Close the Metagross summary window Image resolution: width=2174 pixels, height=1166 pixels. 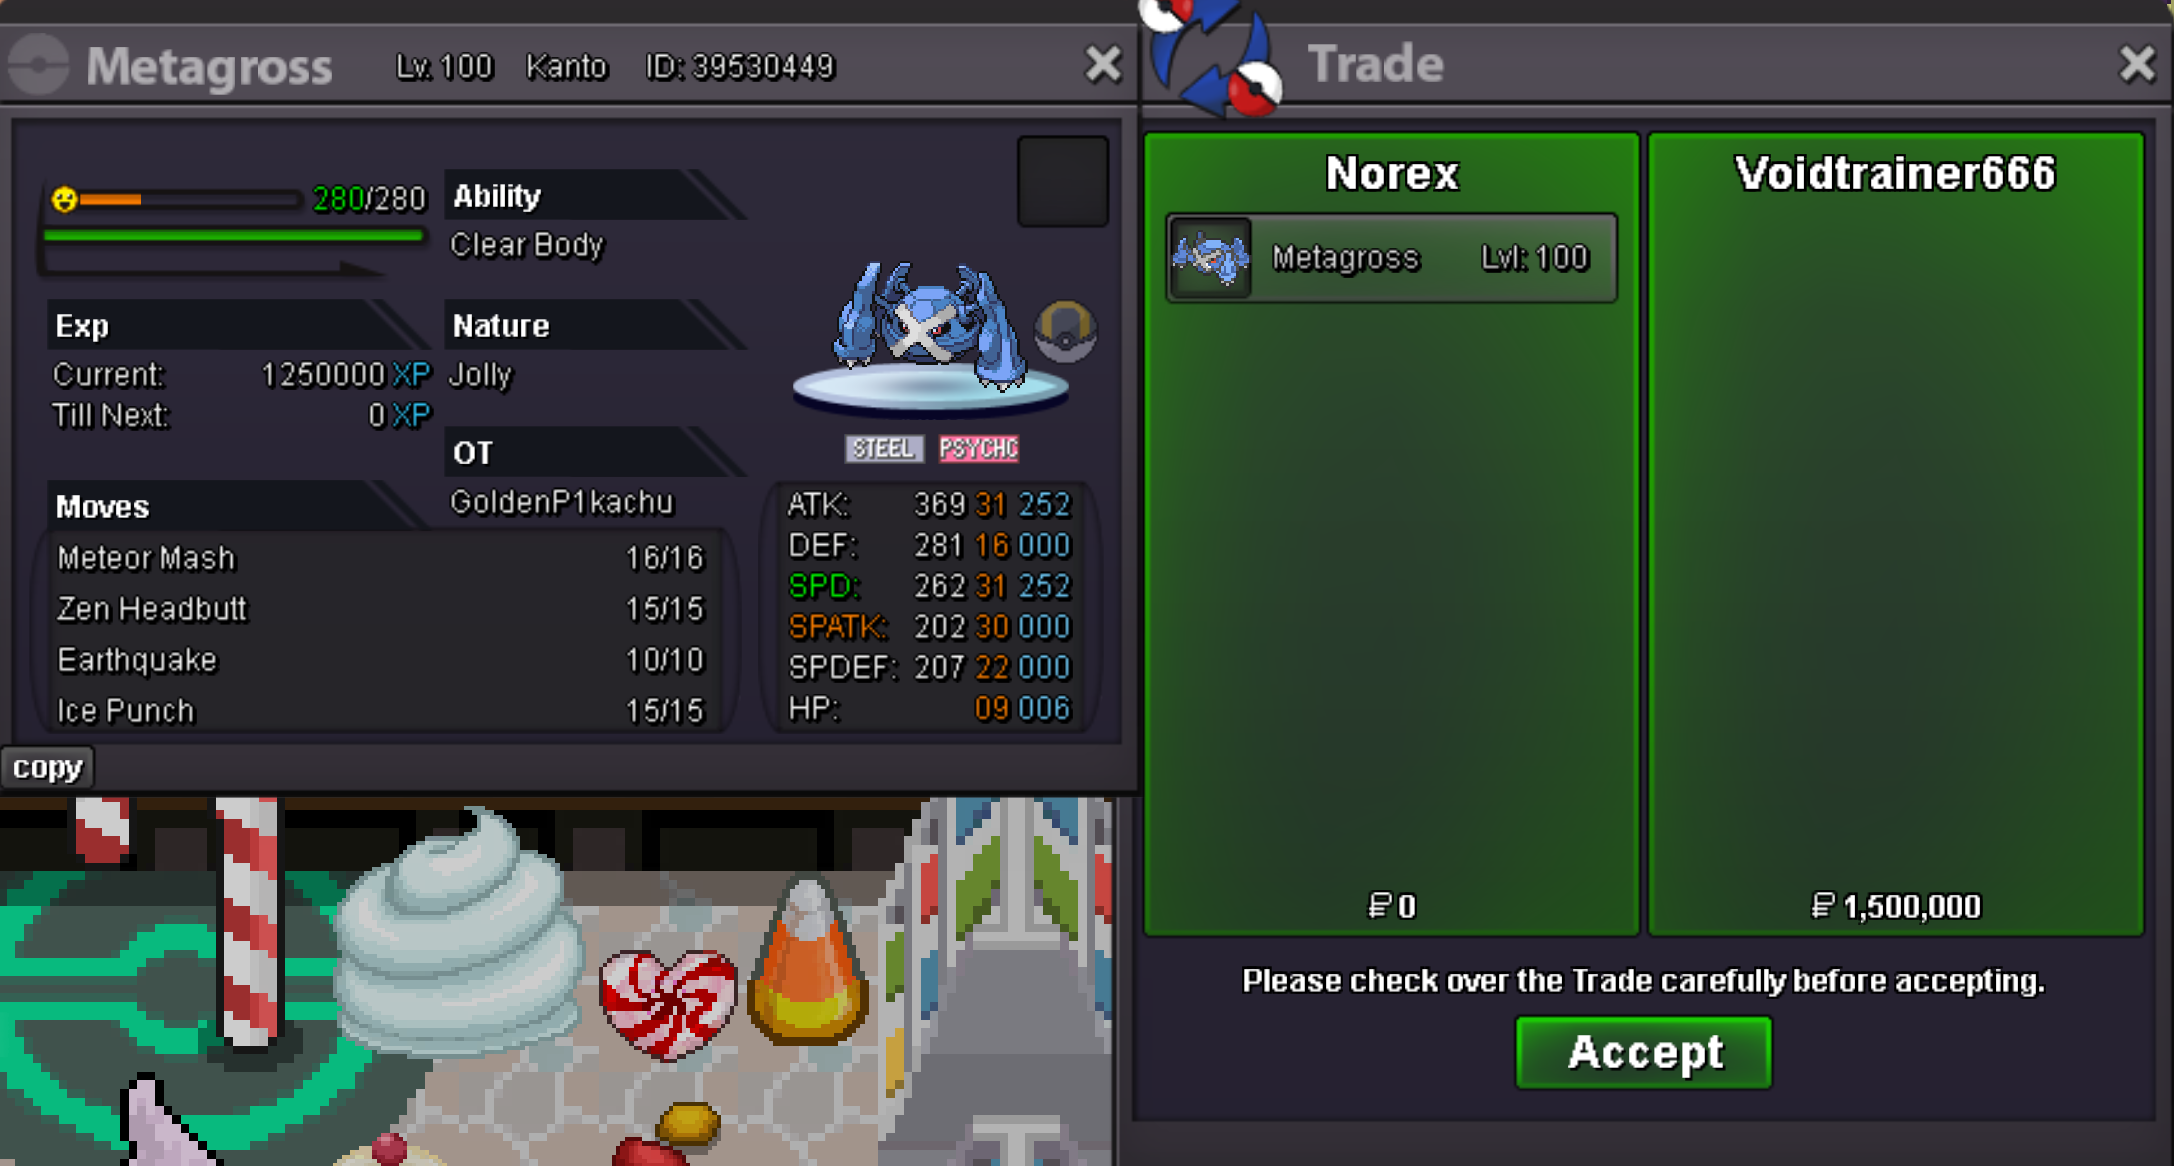[1103, 65]
